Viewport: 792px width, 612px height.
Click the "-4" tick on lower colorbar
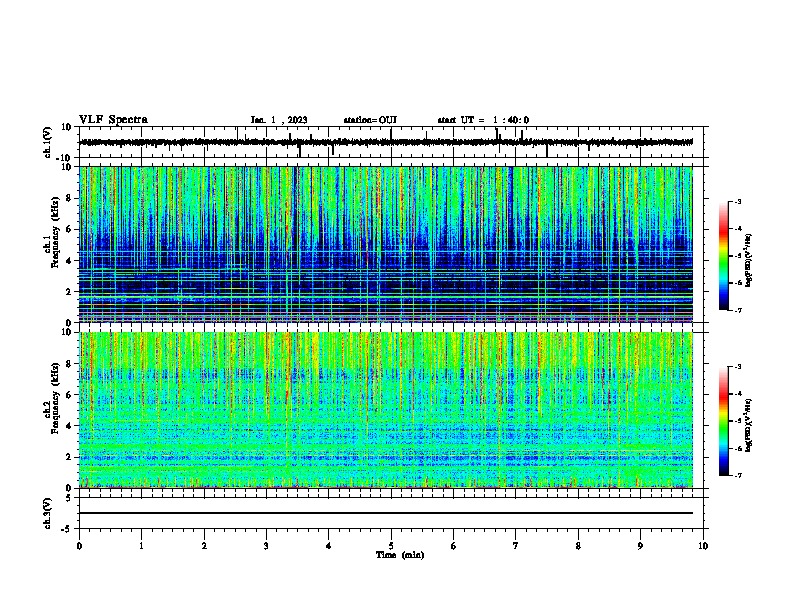pyautogui.click(x=737, y=394)
